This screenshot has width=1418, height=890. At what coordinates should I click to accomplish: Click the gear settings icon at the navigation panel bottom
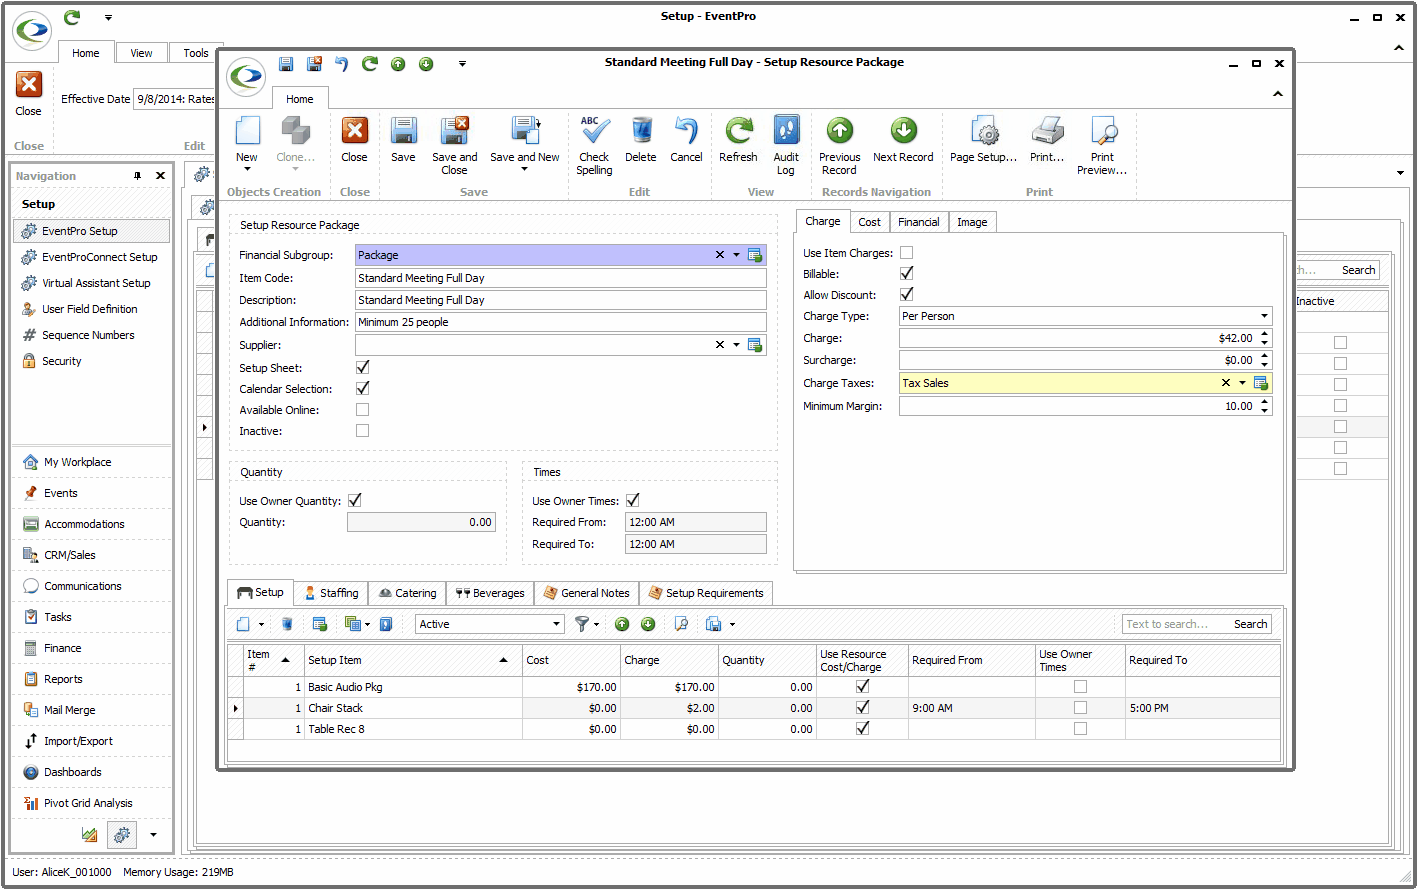point(122,834)
